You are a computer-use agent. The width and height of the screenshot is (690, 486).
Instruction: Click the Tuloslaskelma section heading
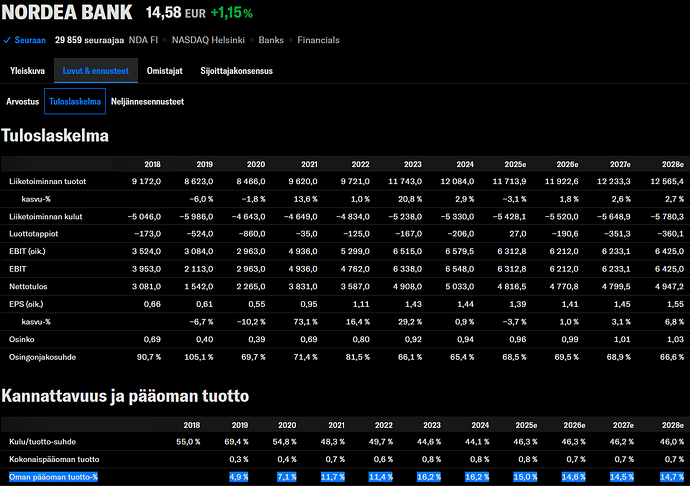pos(55,136)
